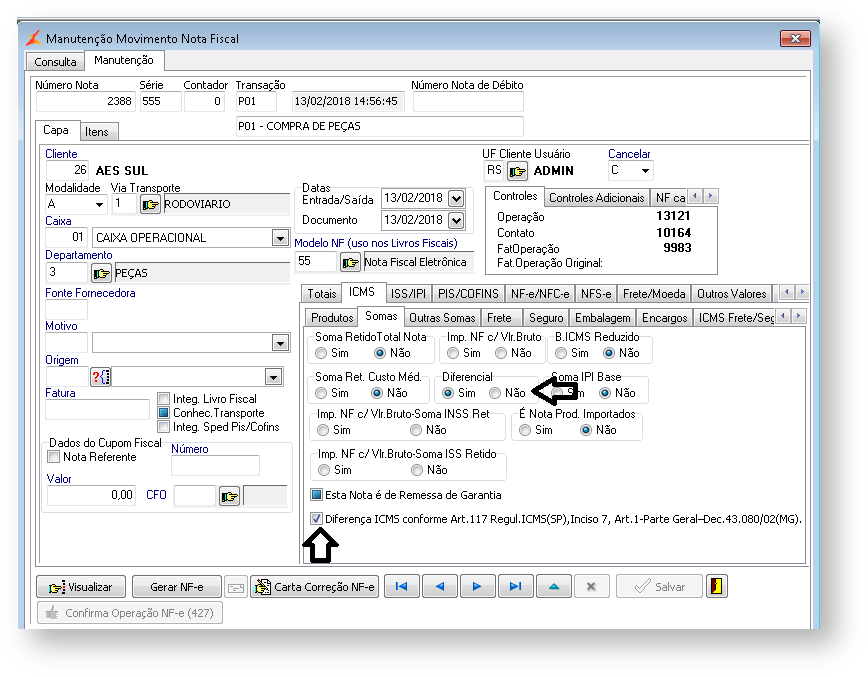This screenshot has height=677, width=868.
Task: Switch to the PIS/COFINS tab
Action: pos(470,293)
